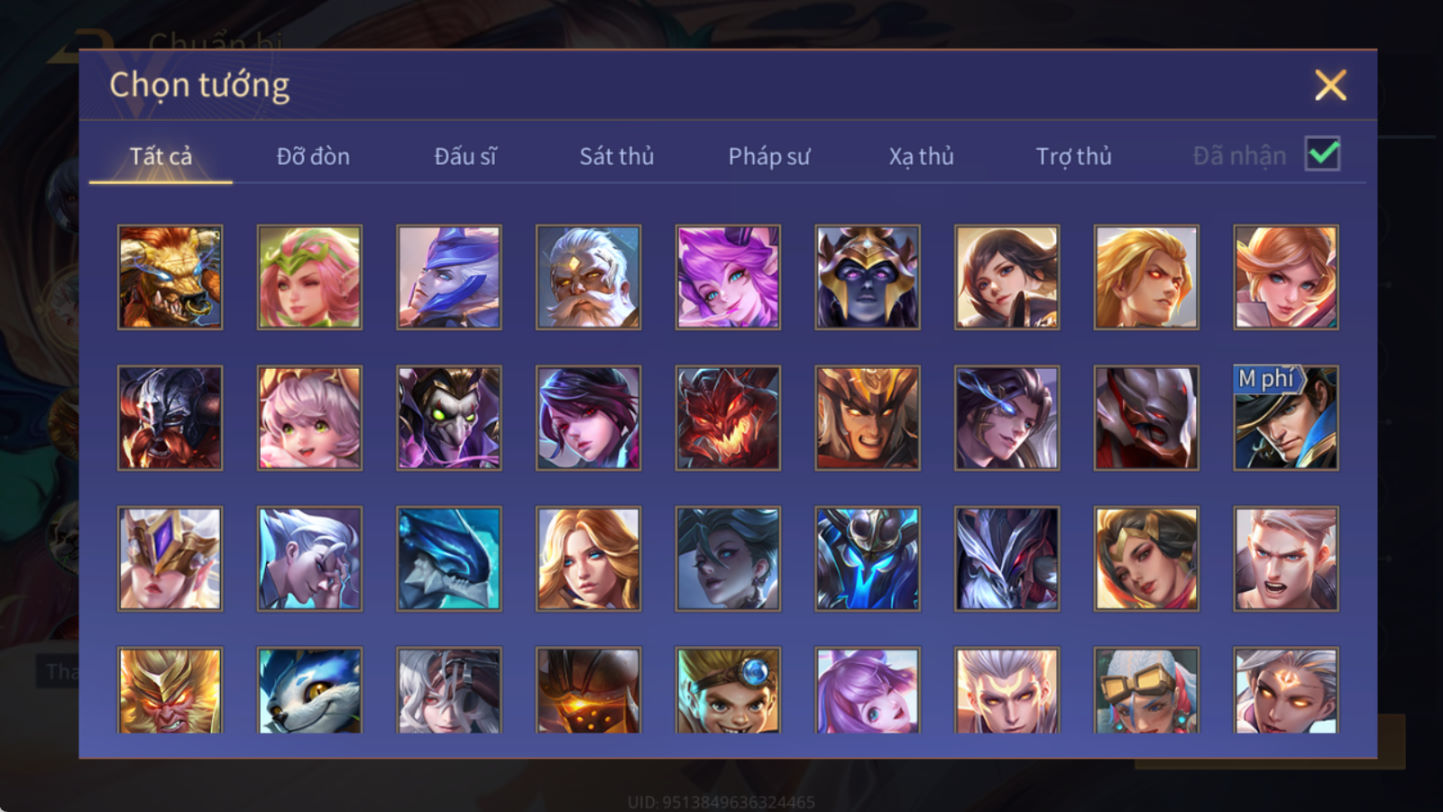Select the red horned demon hero portrait
Image resolution: width=1443 pixels, height=812 pixels.
coord(728,417)
